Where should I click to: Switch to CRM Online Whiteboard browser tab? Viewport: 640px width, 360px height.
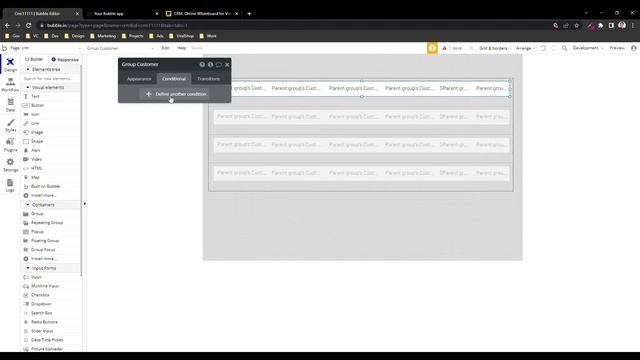(x=202, y=13)
